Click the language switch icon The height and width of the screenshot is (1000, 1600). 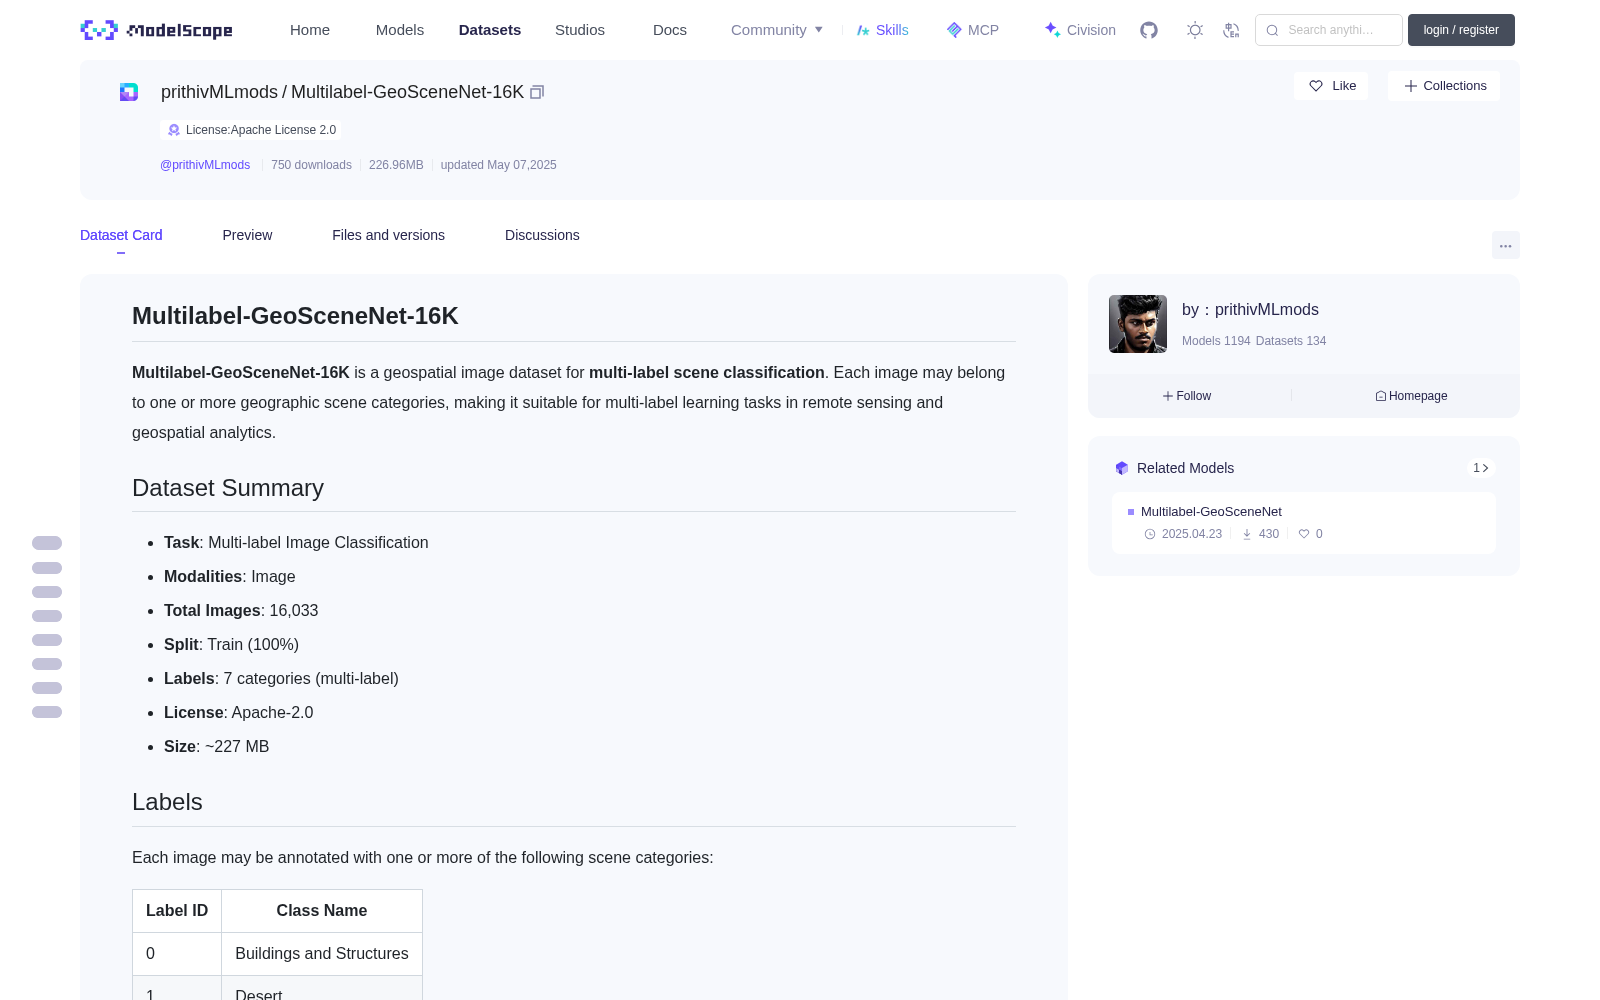coord(1231,30)
